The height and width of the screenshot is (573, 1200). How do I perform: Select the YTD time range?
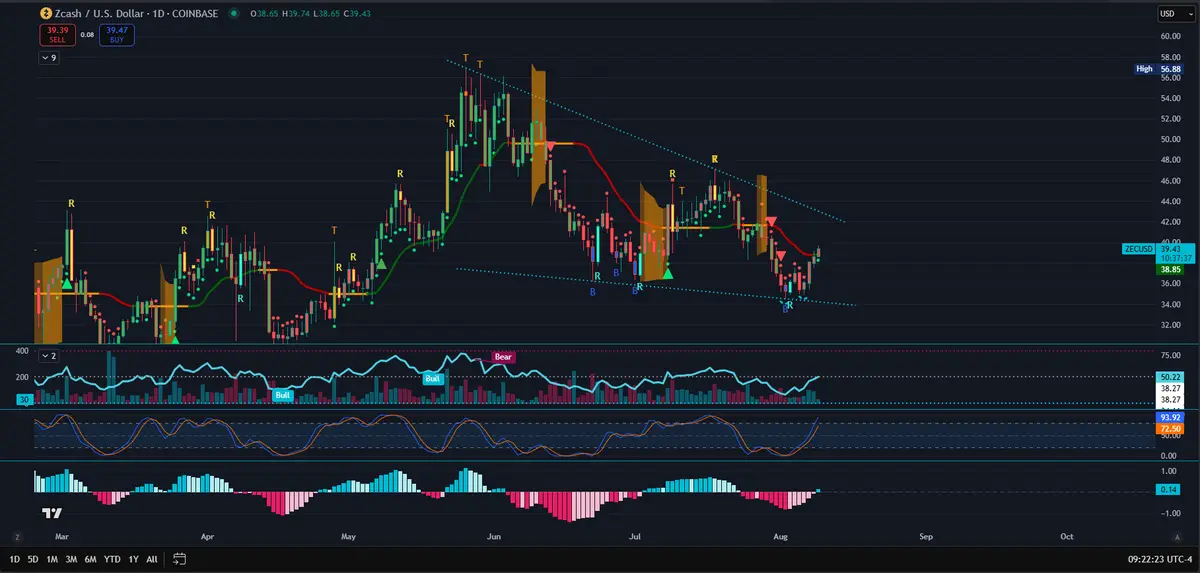(112, 558)
